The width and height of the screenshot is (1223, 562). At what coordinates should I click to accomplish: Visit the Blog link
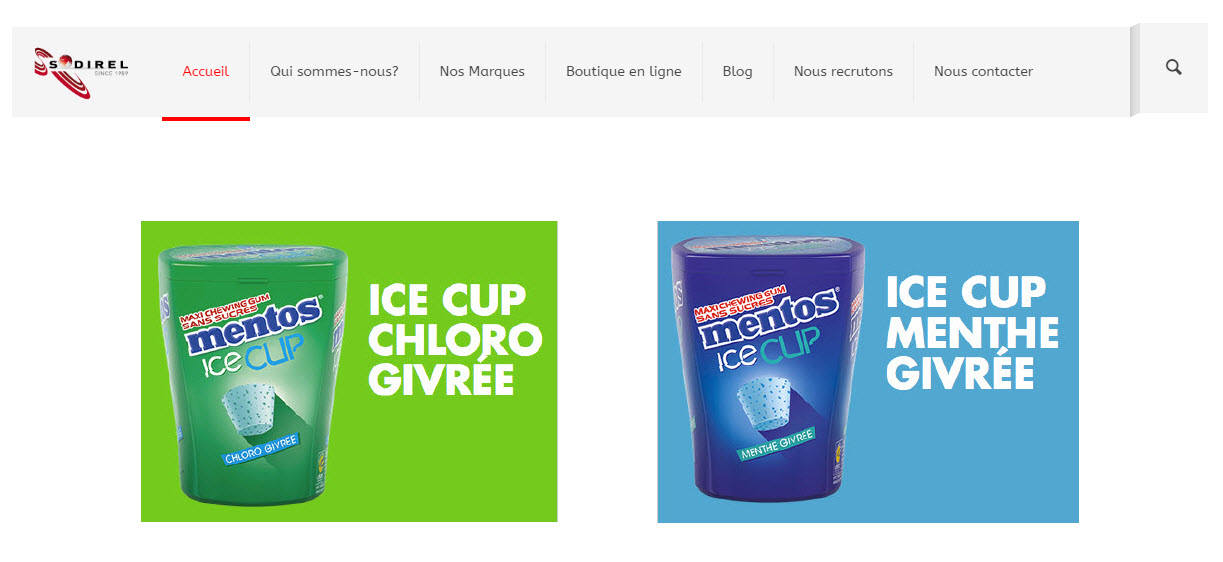coord(738,71)
